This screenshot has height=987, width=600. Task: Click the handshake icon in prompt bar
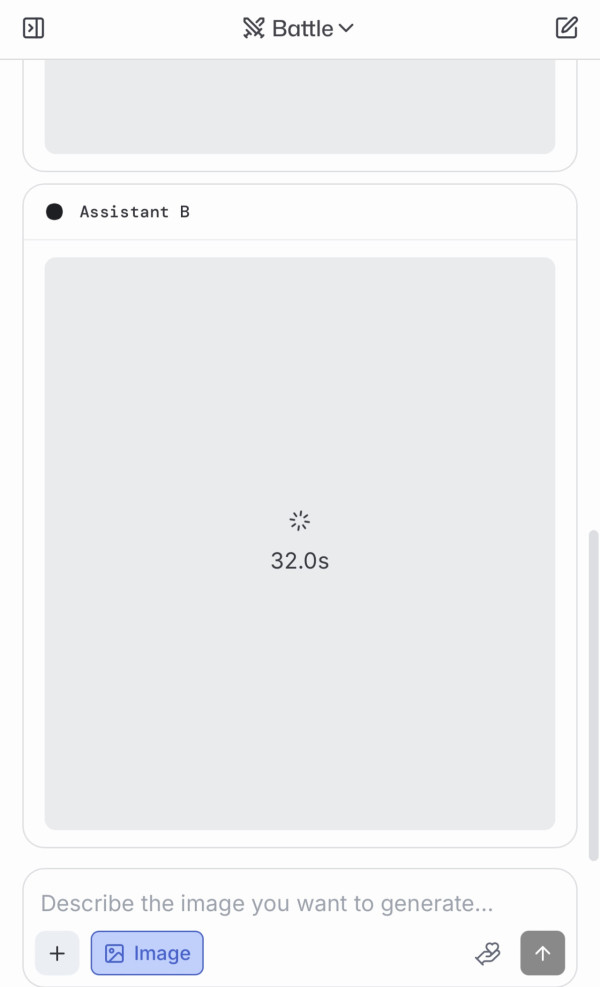487,953
